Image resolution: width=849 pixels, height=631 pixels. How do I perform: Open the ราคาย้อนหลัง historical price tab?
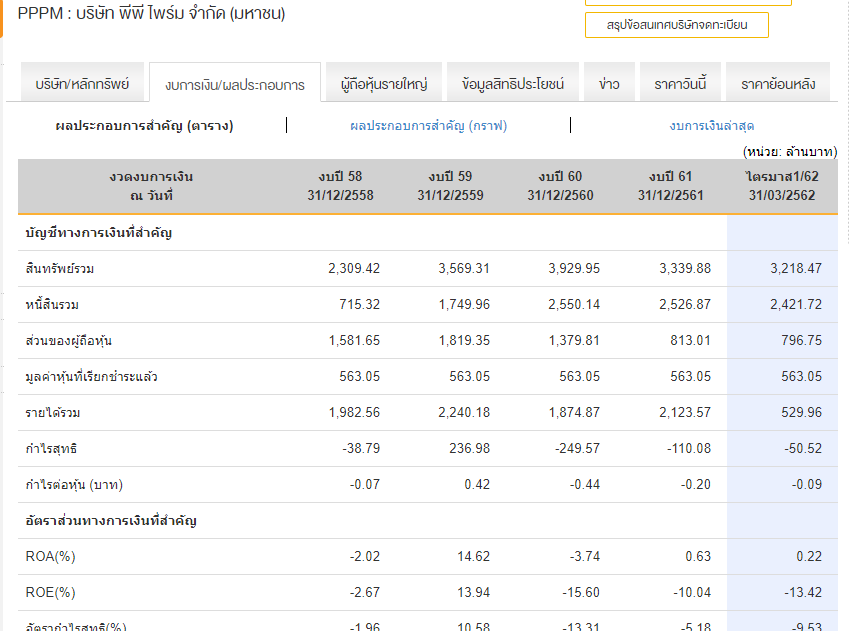pos(778,84)
